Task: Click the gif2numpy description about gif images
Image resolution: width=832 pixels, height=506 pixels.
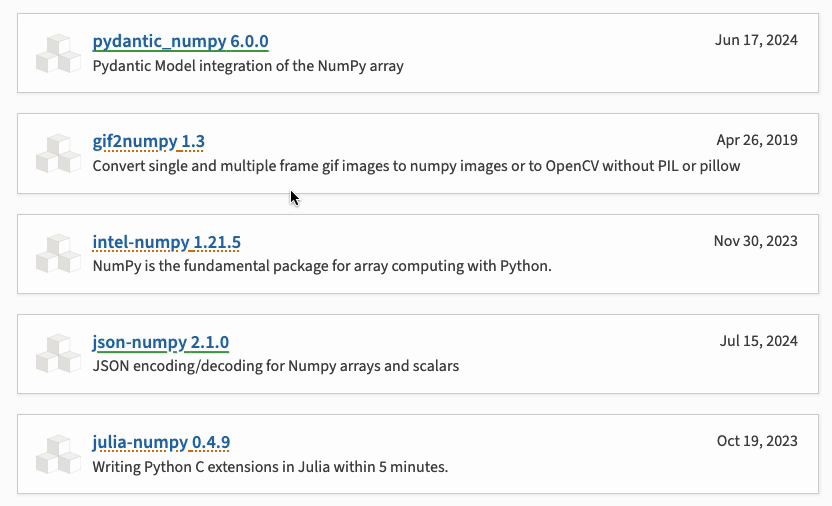Action: pos(416,166)
